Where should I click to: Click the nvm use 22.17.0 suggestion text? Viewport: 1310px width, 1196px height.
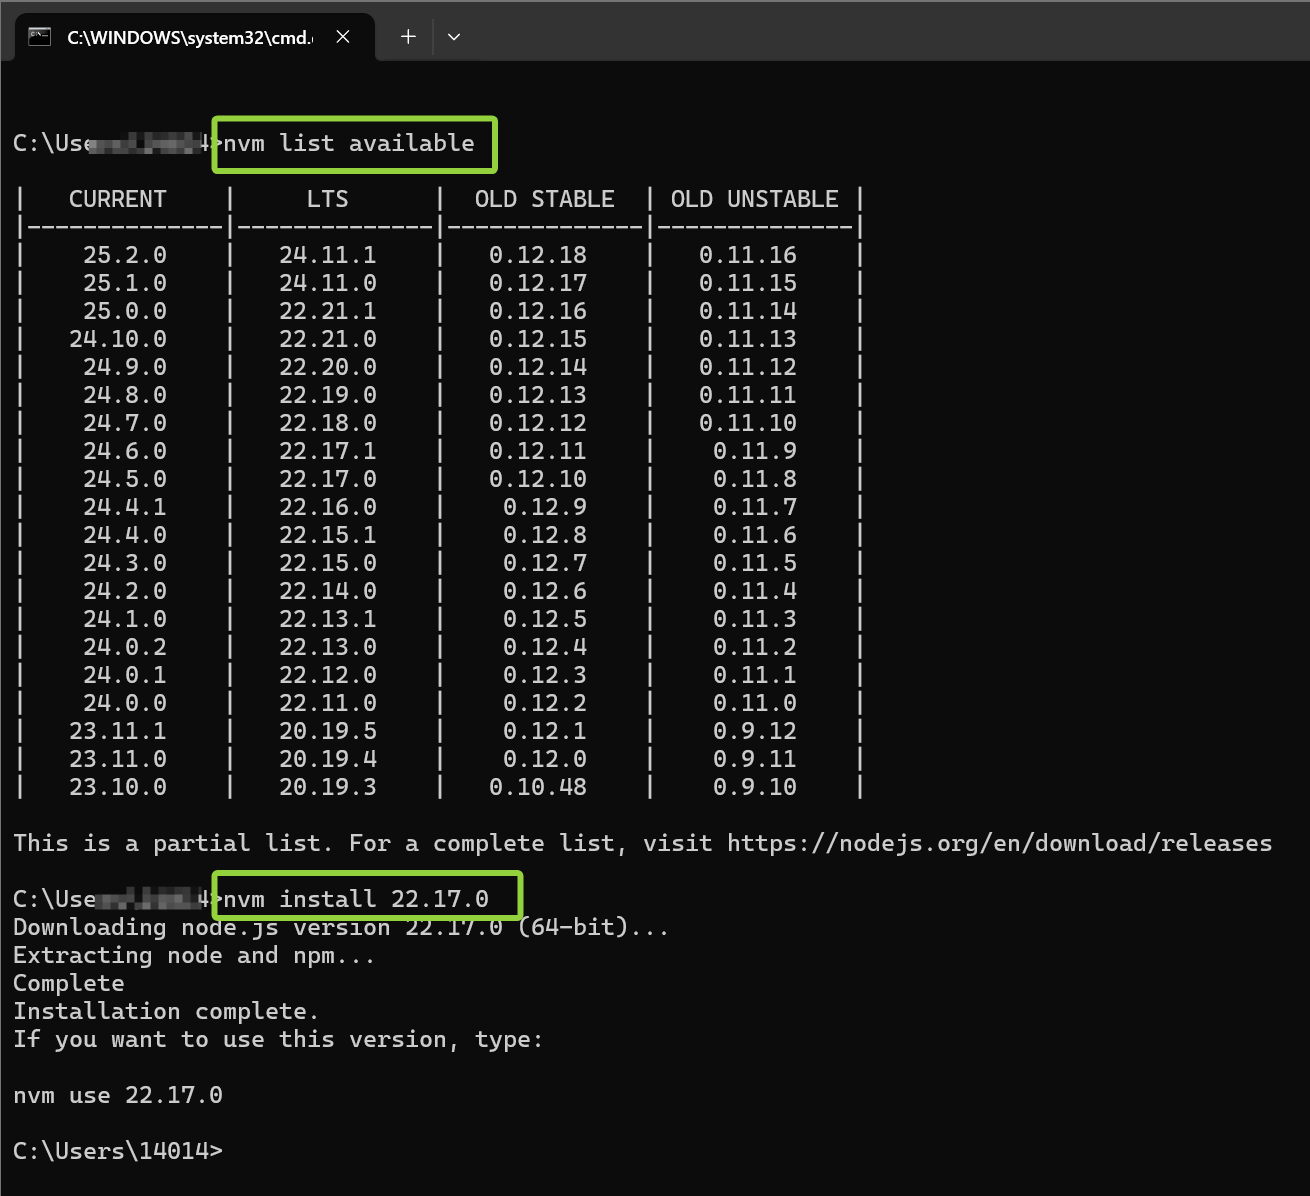pyautogui.click(x=118, y=1095)
